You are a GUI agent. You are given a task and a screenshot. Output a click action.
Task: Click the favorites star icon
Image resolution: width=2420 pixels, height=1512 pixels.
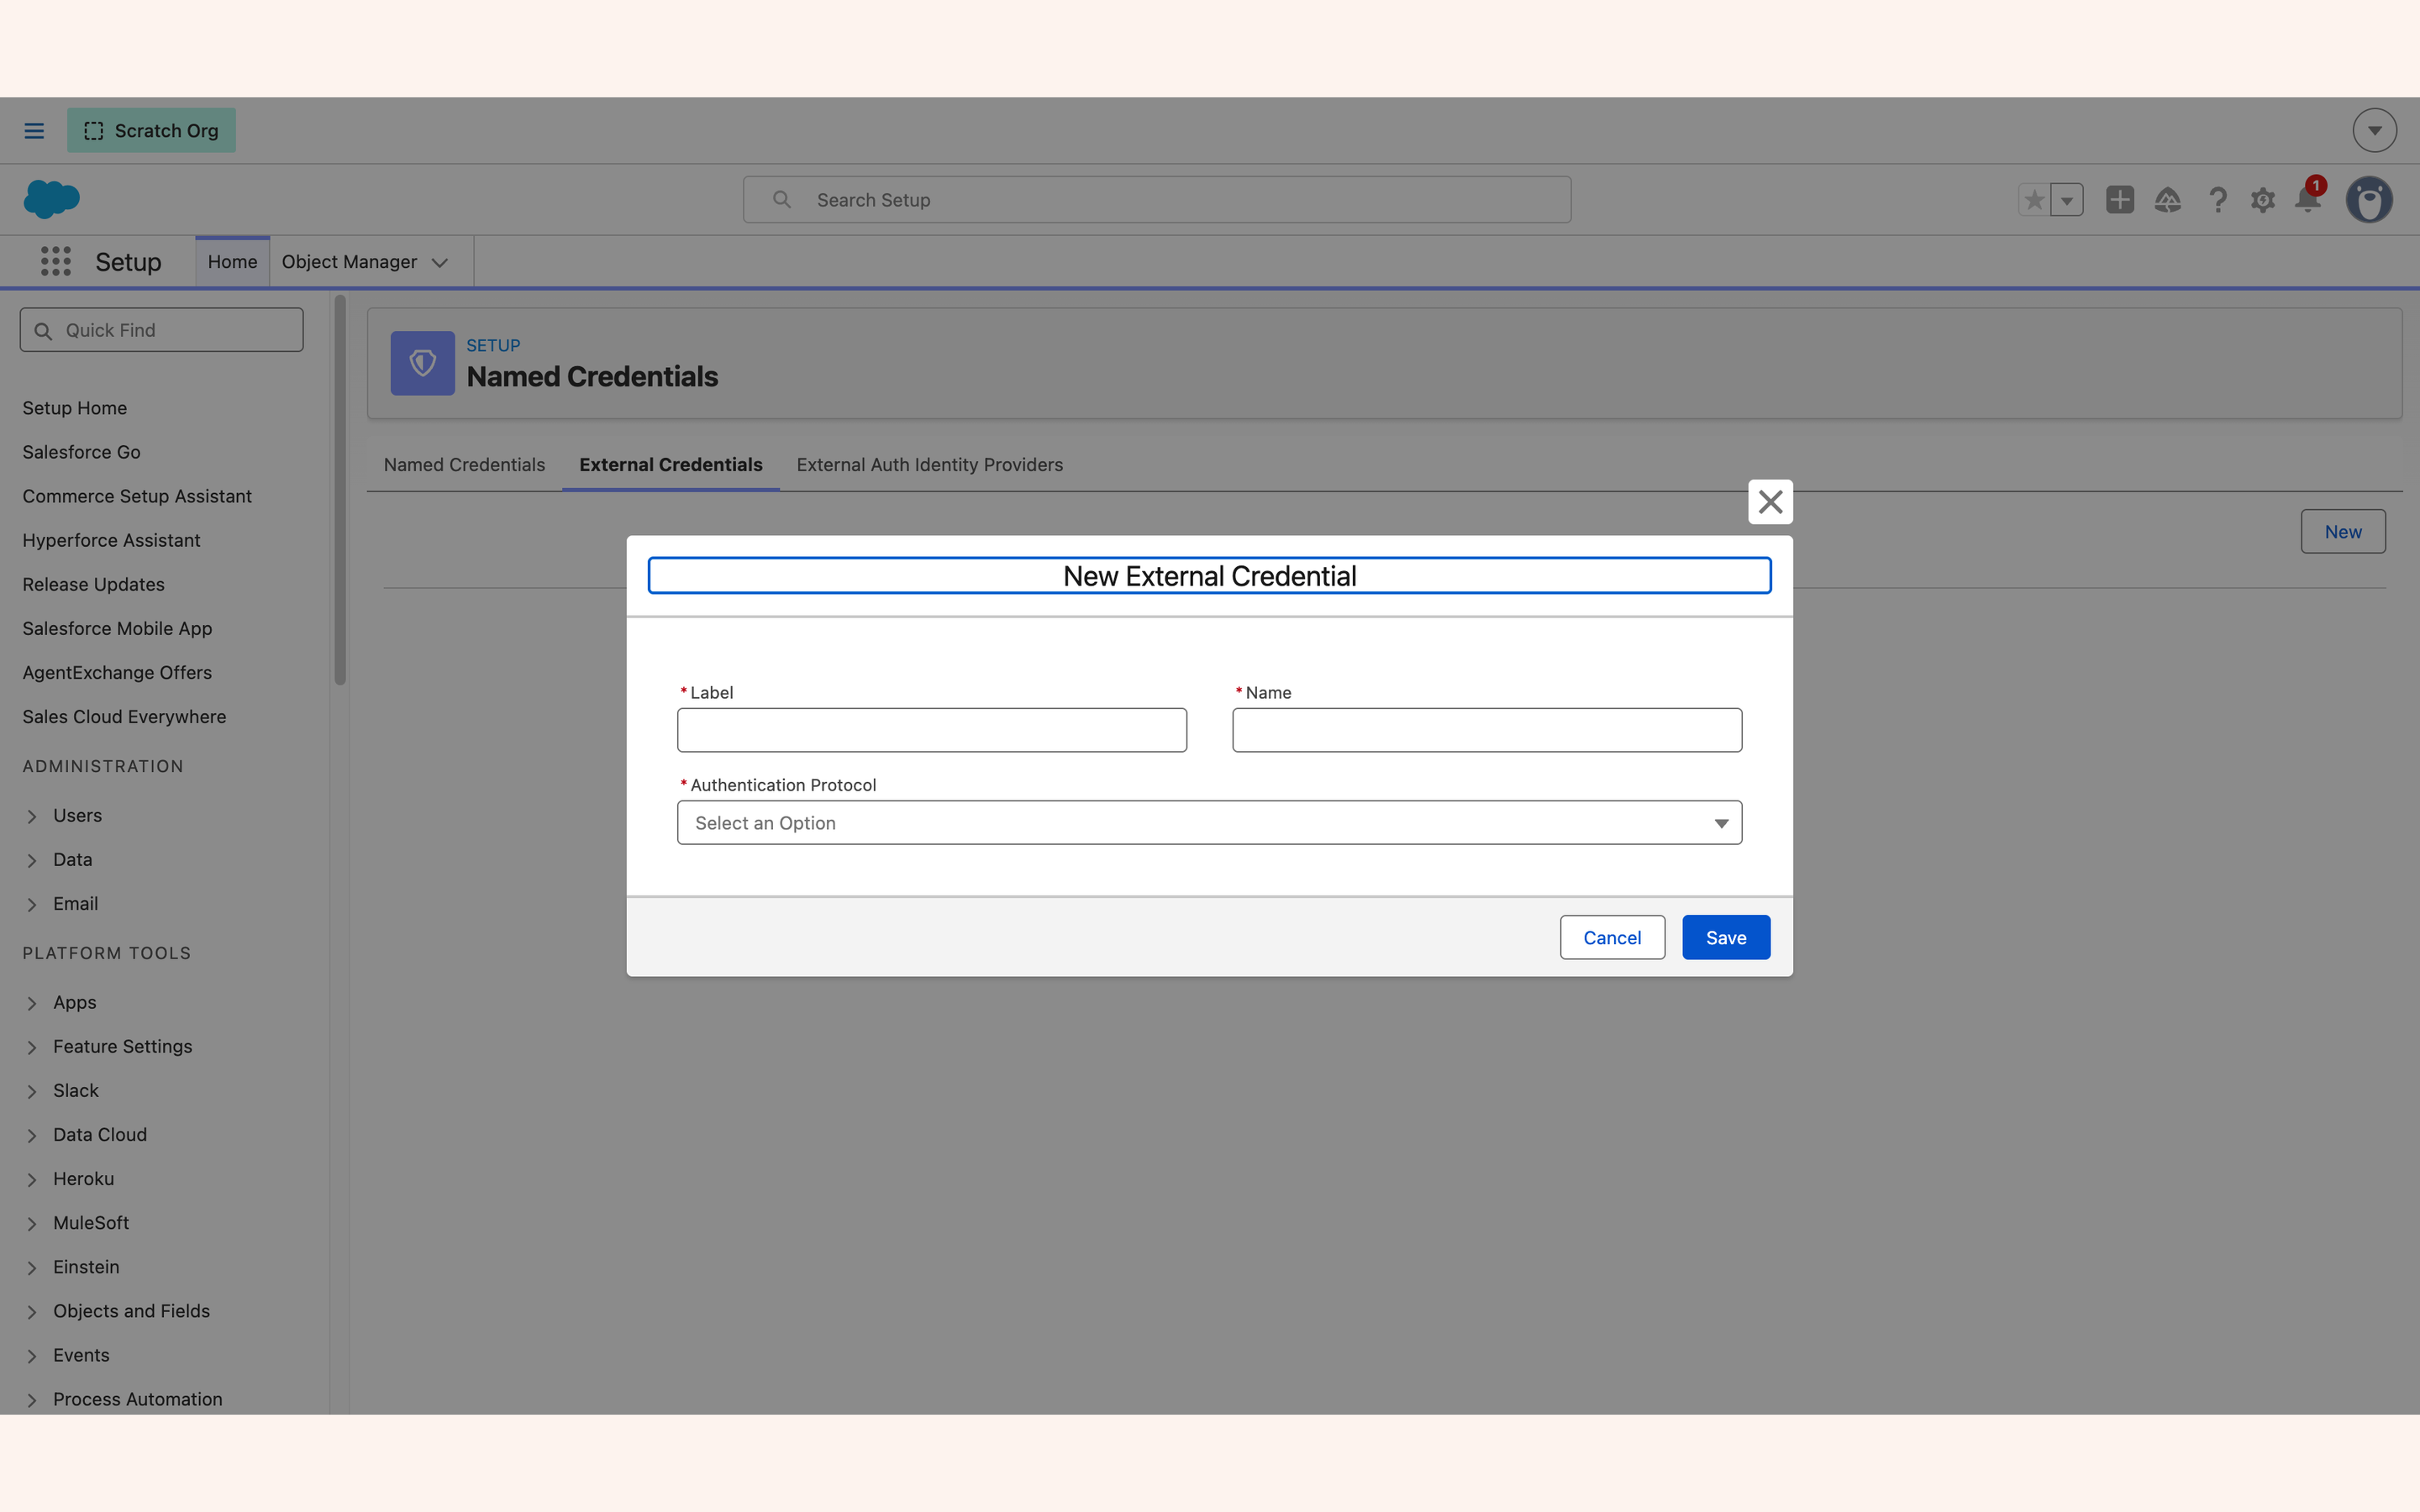(2034, 200)
